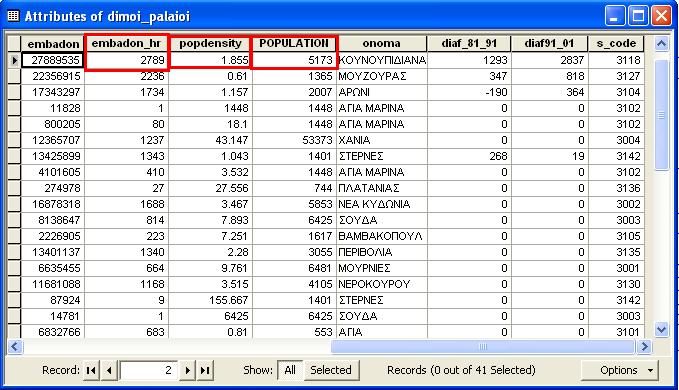Screen dimensions: 679x390
Task: Click popdensity value 1.855
Action: [x=210, y=60]
